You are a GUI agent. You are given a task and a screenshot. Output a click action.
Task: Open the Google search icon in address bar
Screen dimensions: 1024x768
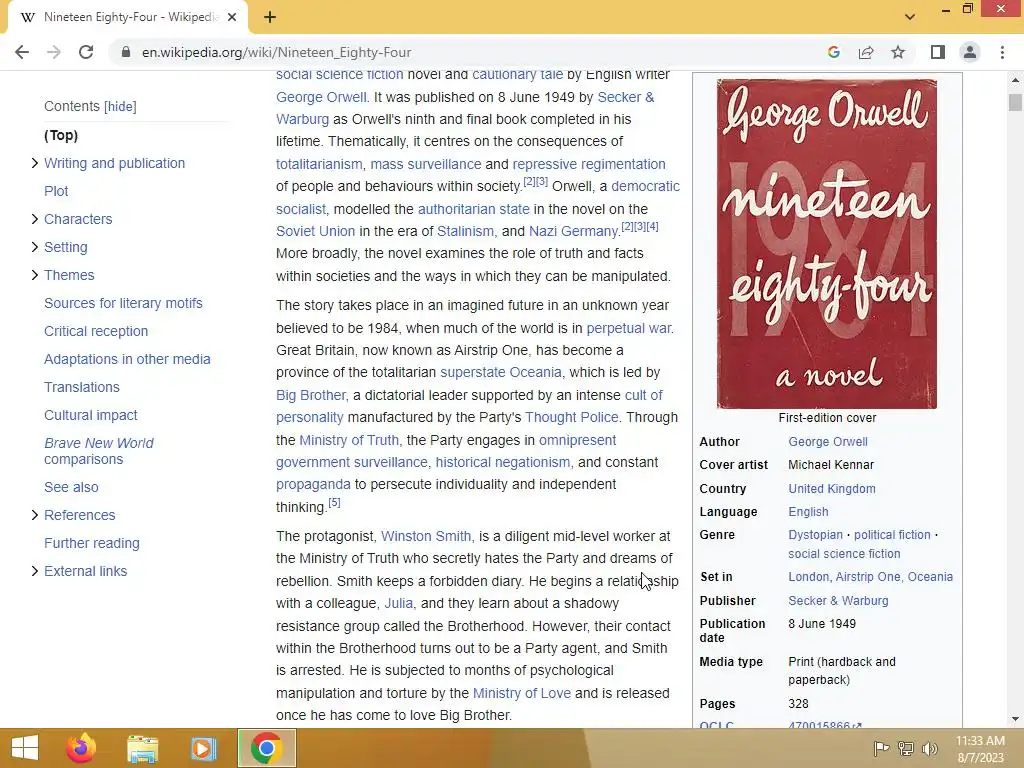pyautogui.click(x=833, y=52)
